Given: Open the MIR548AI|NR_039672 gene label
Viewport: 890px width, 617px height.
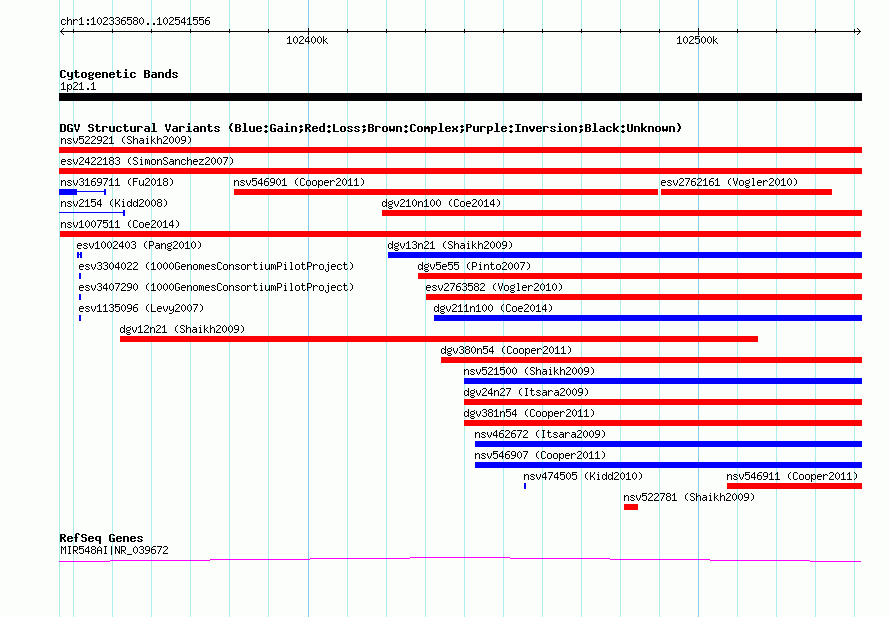Looking at the screenshot, I should 114,551.
